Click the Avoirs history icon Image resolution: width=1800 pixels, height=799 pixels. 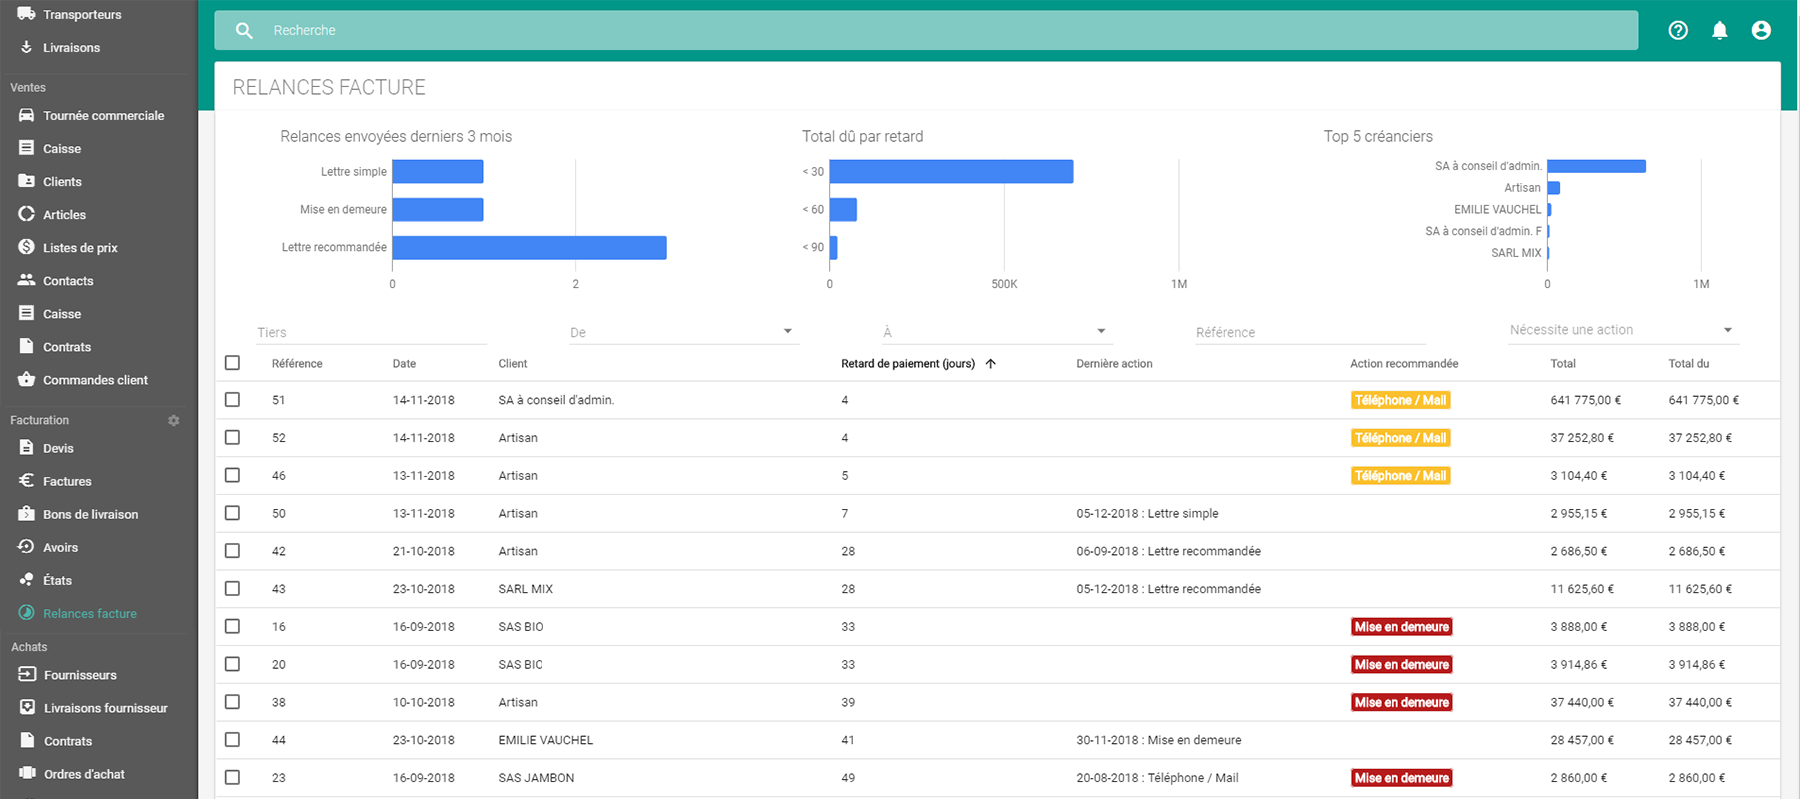point(26,547)
